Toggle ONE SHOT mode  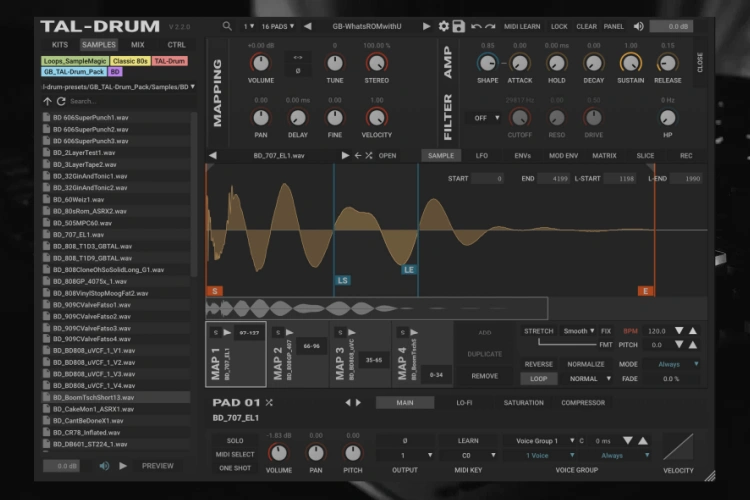tap(235, 468)
